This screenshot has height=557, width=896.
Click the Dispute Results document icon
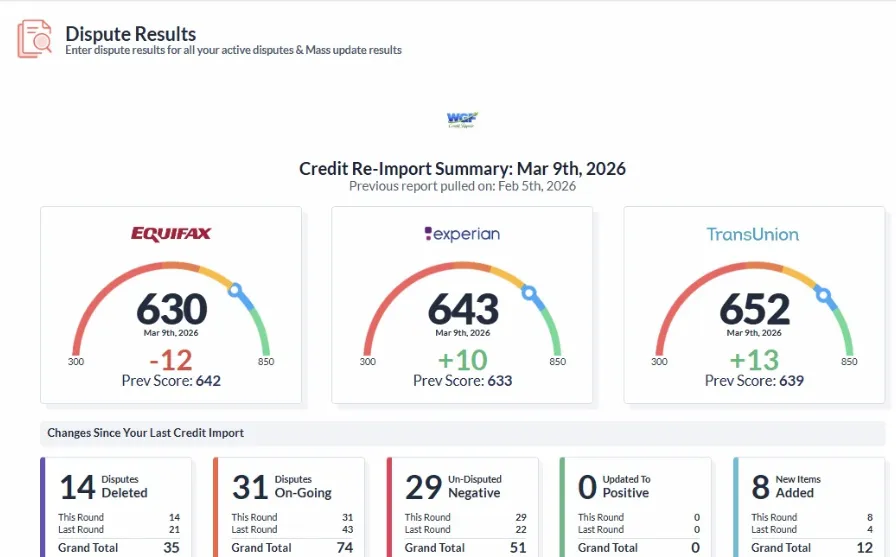[34, 39]
